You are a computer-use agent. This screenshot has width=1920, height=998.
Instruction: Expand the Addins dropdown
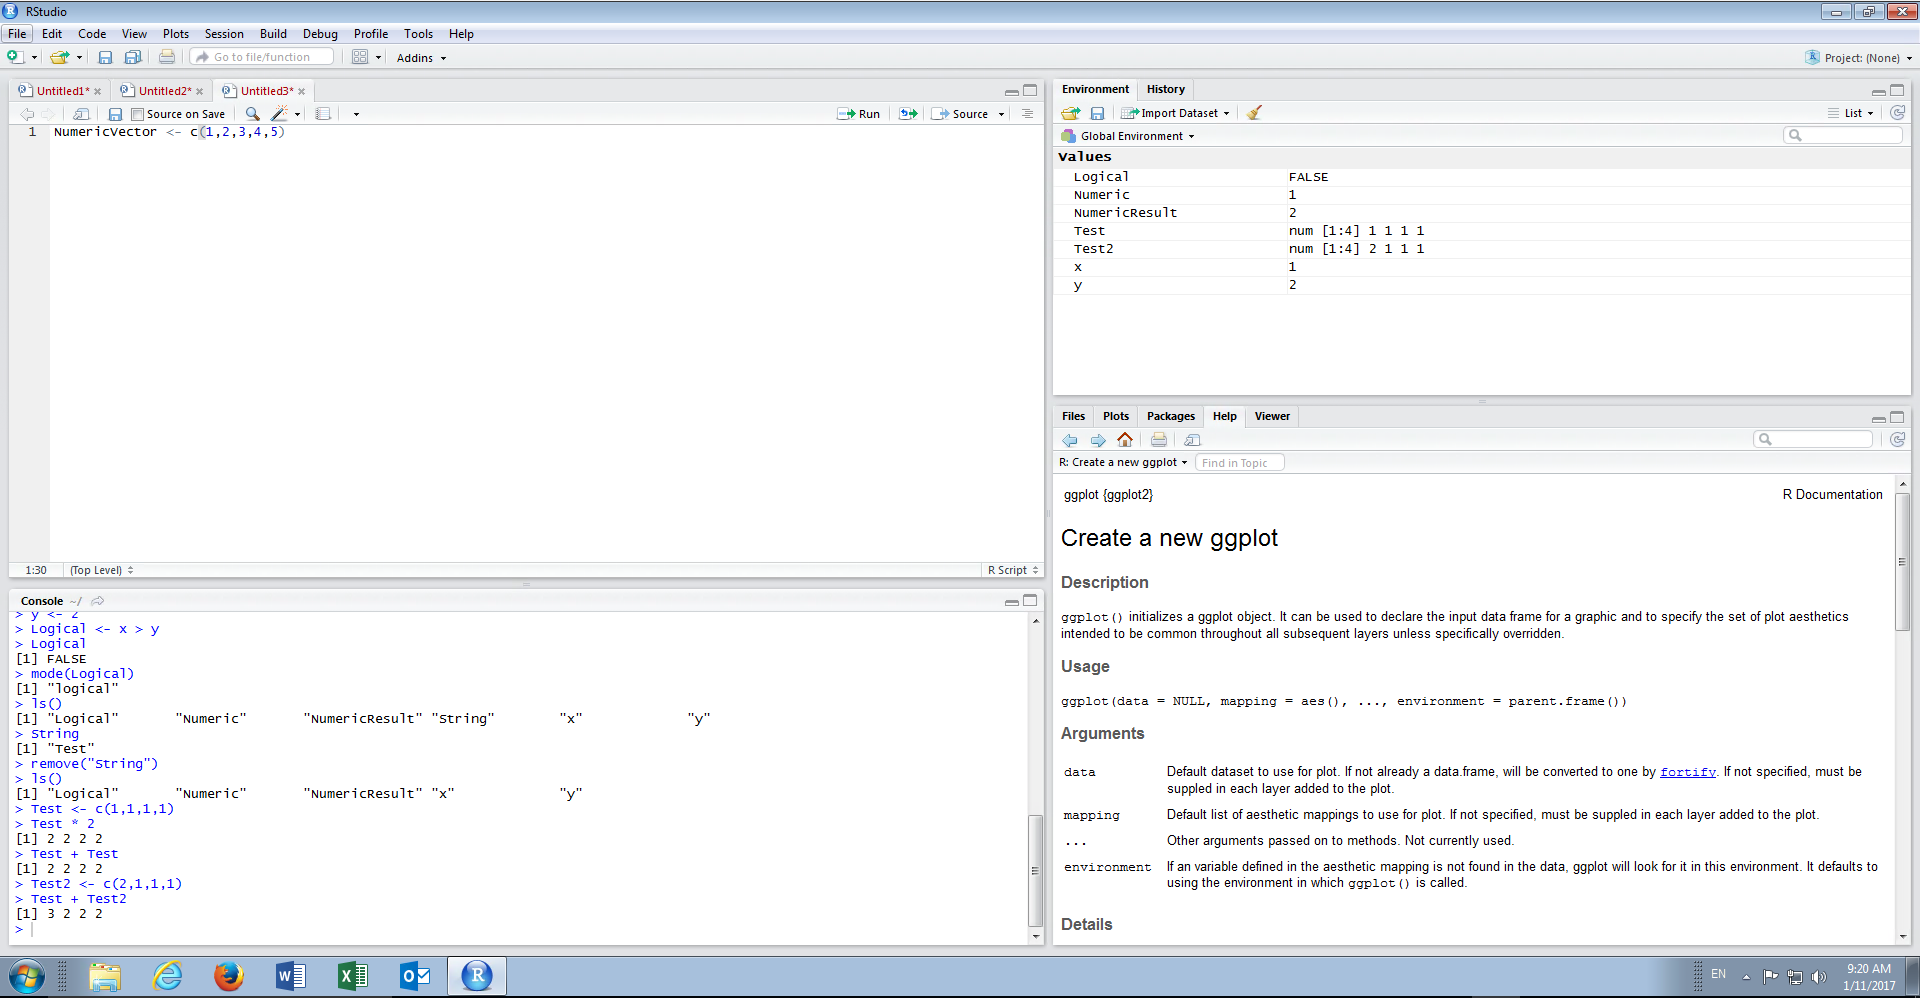[x=421, y=58]
